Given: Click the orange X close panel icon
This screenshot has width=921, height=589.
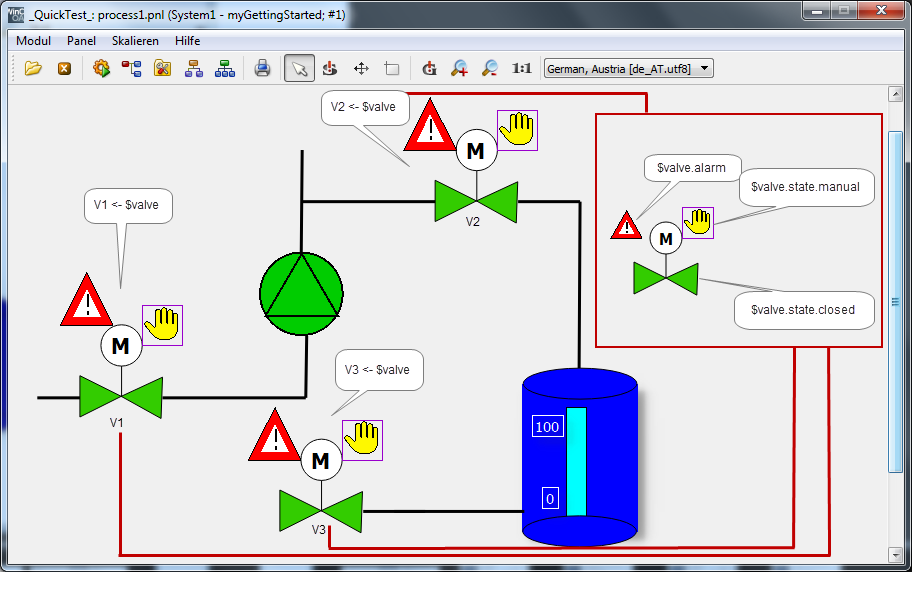Looking at the screenshot, I should coord(64,69).
